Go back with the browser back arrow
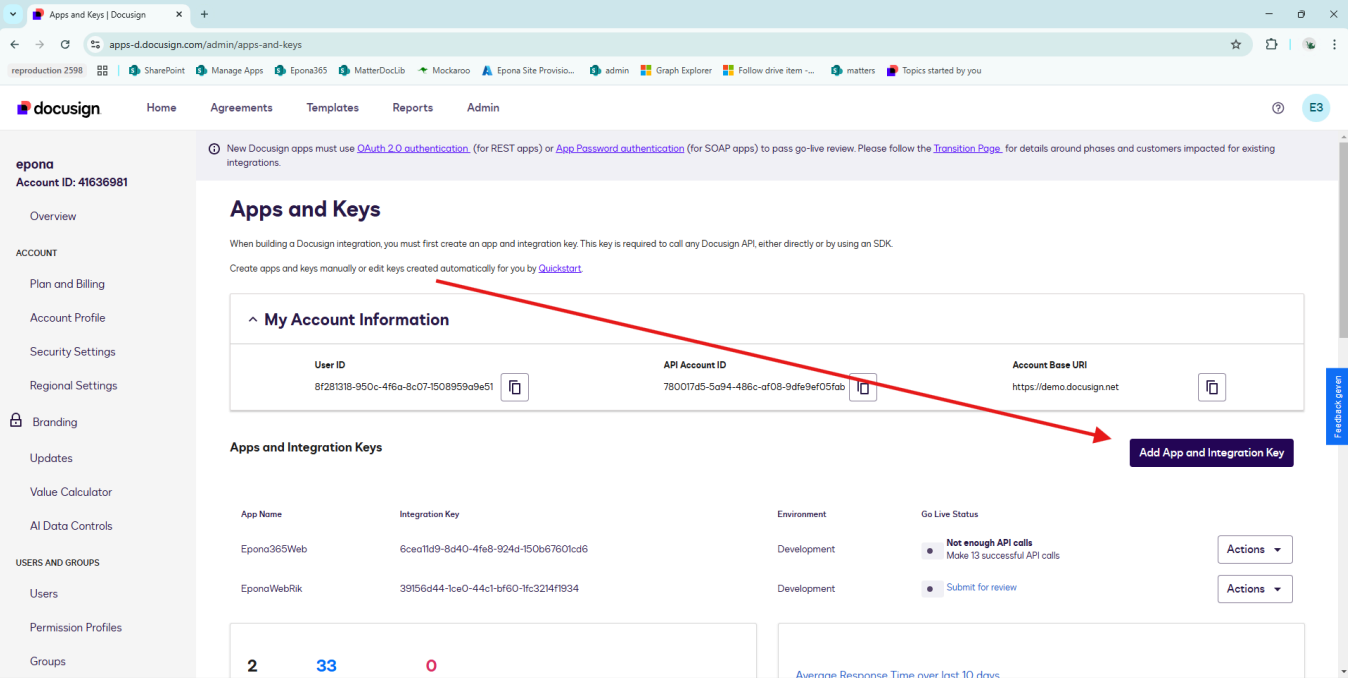The image size is (1348, 678). (x=14, y=44)
